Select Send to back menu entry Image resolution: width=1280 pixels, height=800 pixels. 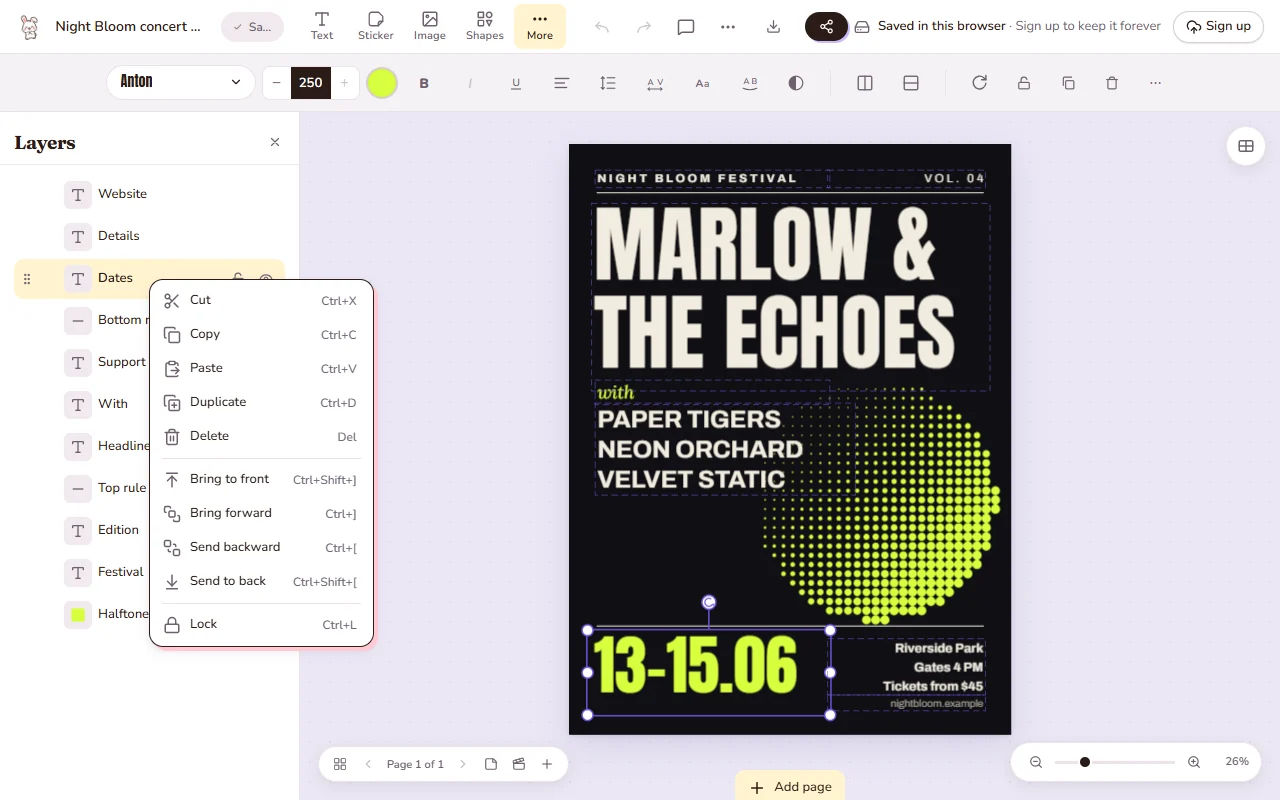[261, 581]
